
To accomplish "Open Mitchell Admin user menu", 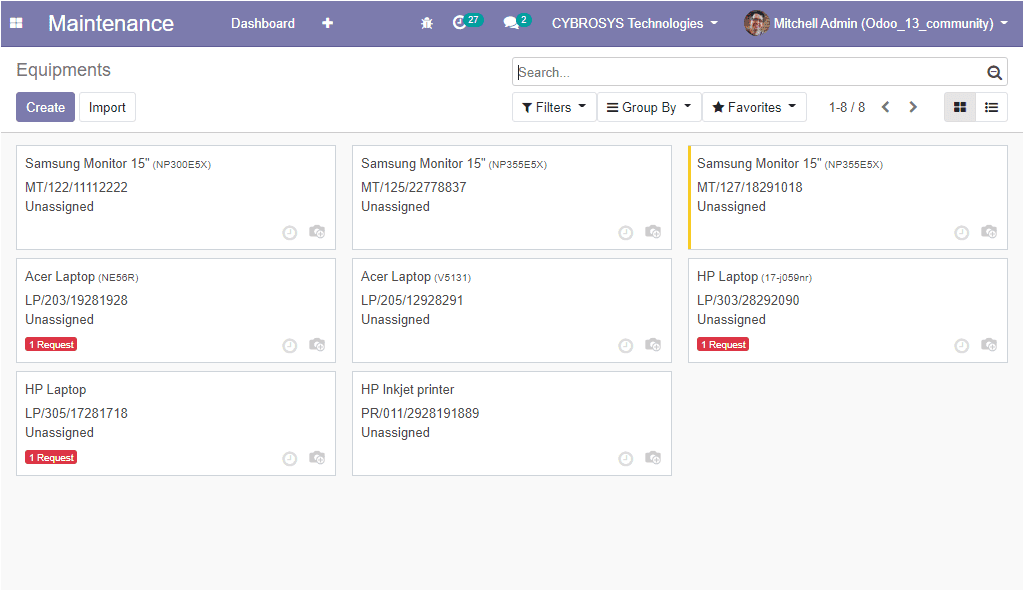I will click(x=876, y=24).
